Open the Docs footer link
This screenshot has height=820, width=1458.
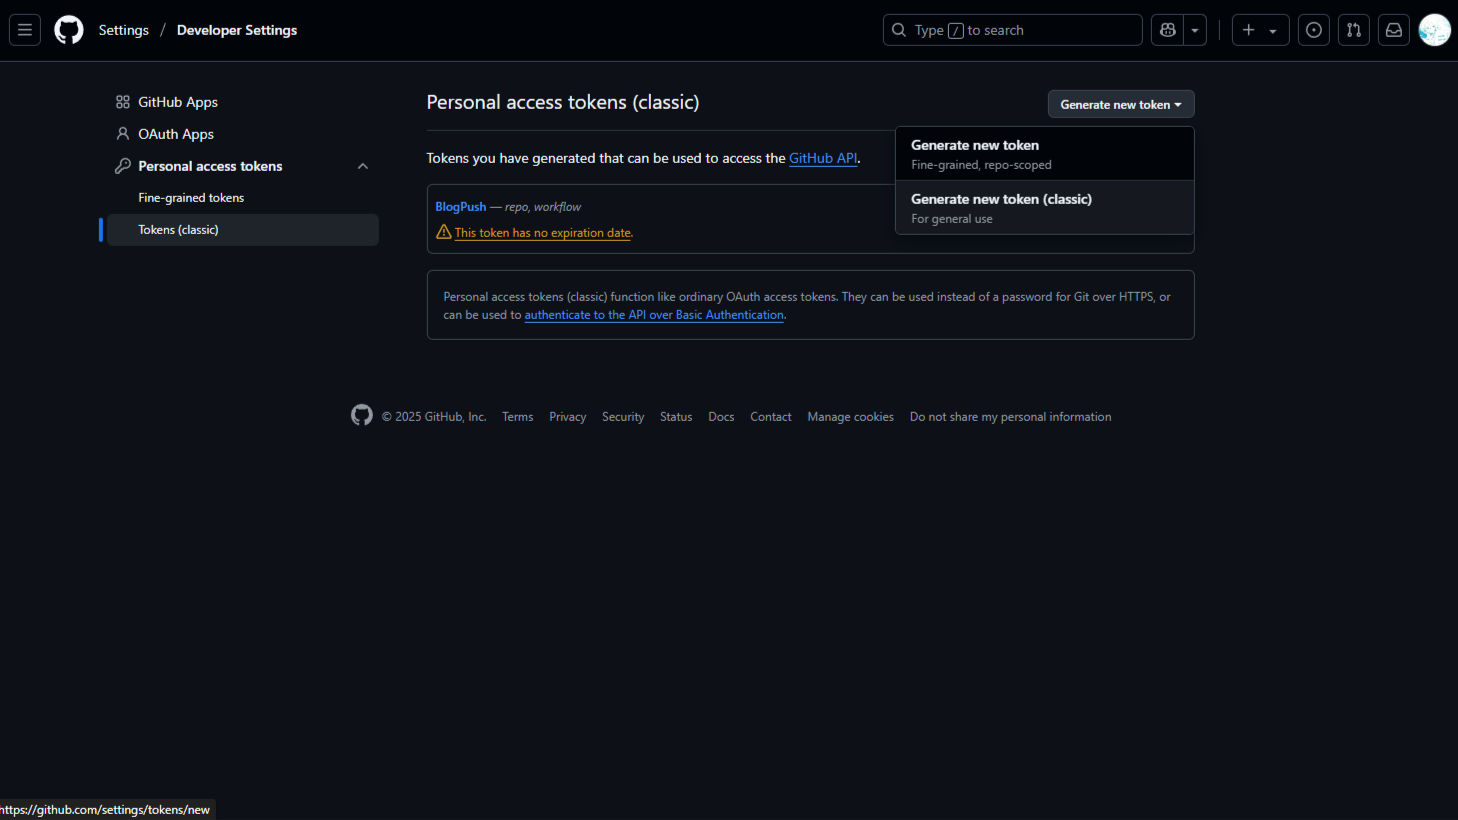pyautogui.click(x=721, y=417)
